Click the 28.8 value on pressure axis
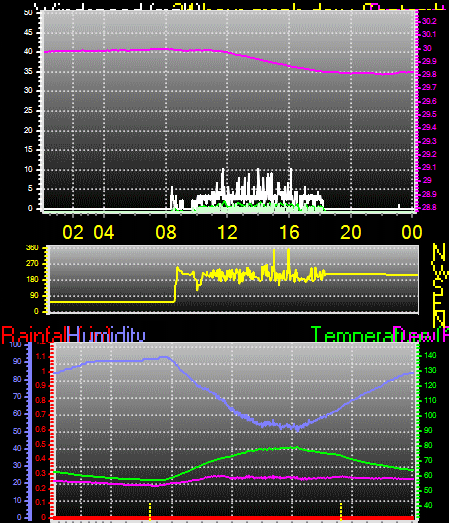The image size is (449, 523). pos(429,207)
